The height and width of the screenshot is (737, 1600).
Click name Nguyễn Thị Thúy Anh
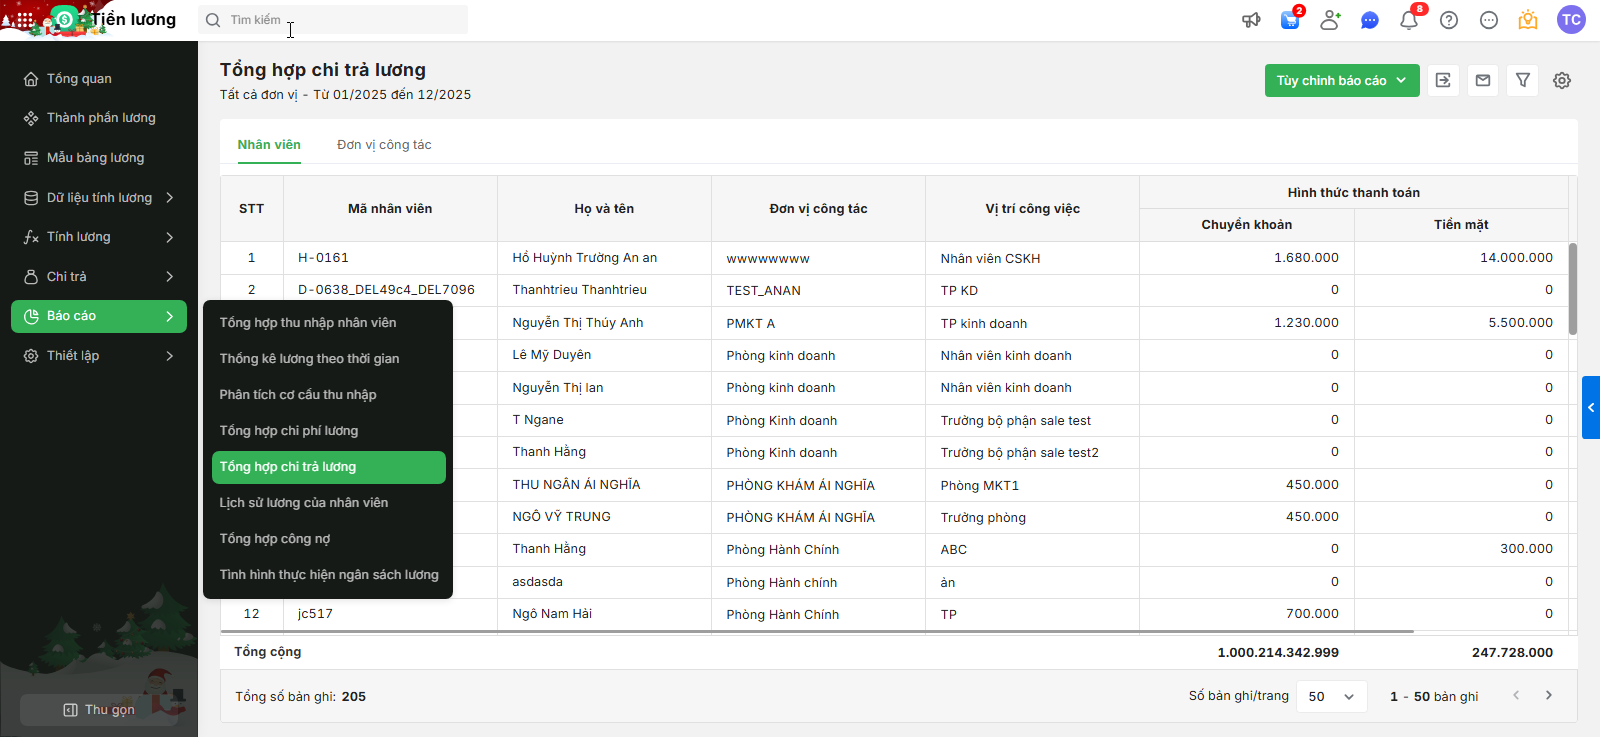coord(578,323)
